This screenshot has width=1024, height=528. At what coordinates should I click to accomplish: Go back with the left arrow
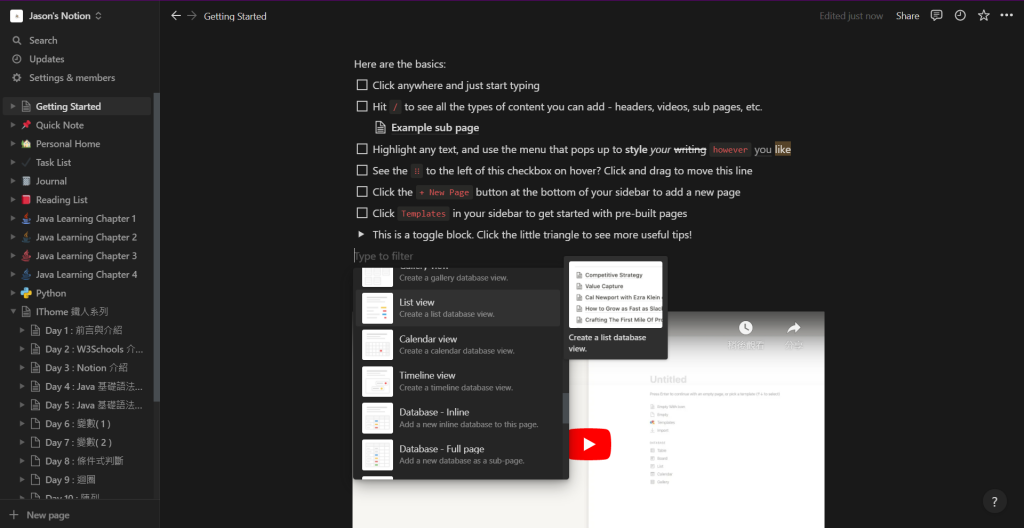tap(176, 16)
